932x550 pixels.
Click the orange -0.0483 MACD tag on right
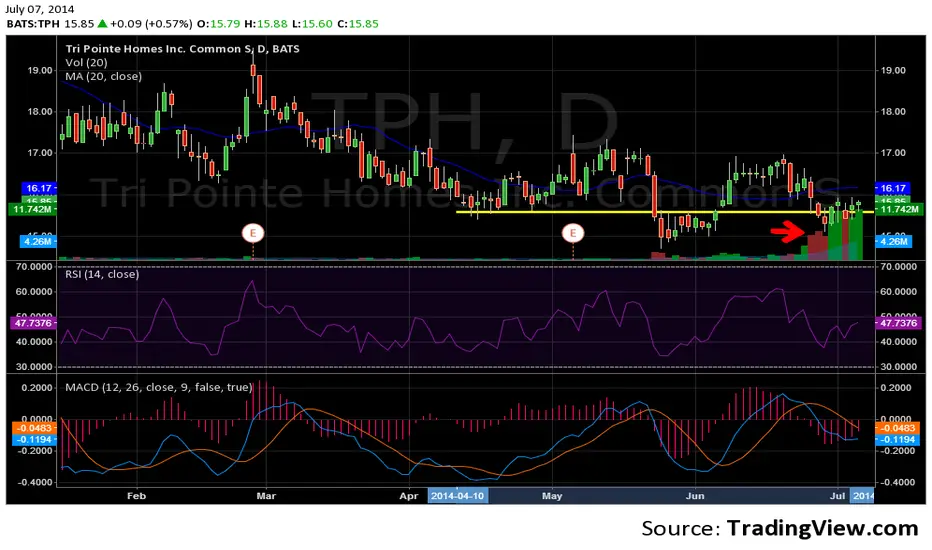coord(898,428)
